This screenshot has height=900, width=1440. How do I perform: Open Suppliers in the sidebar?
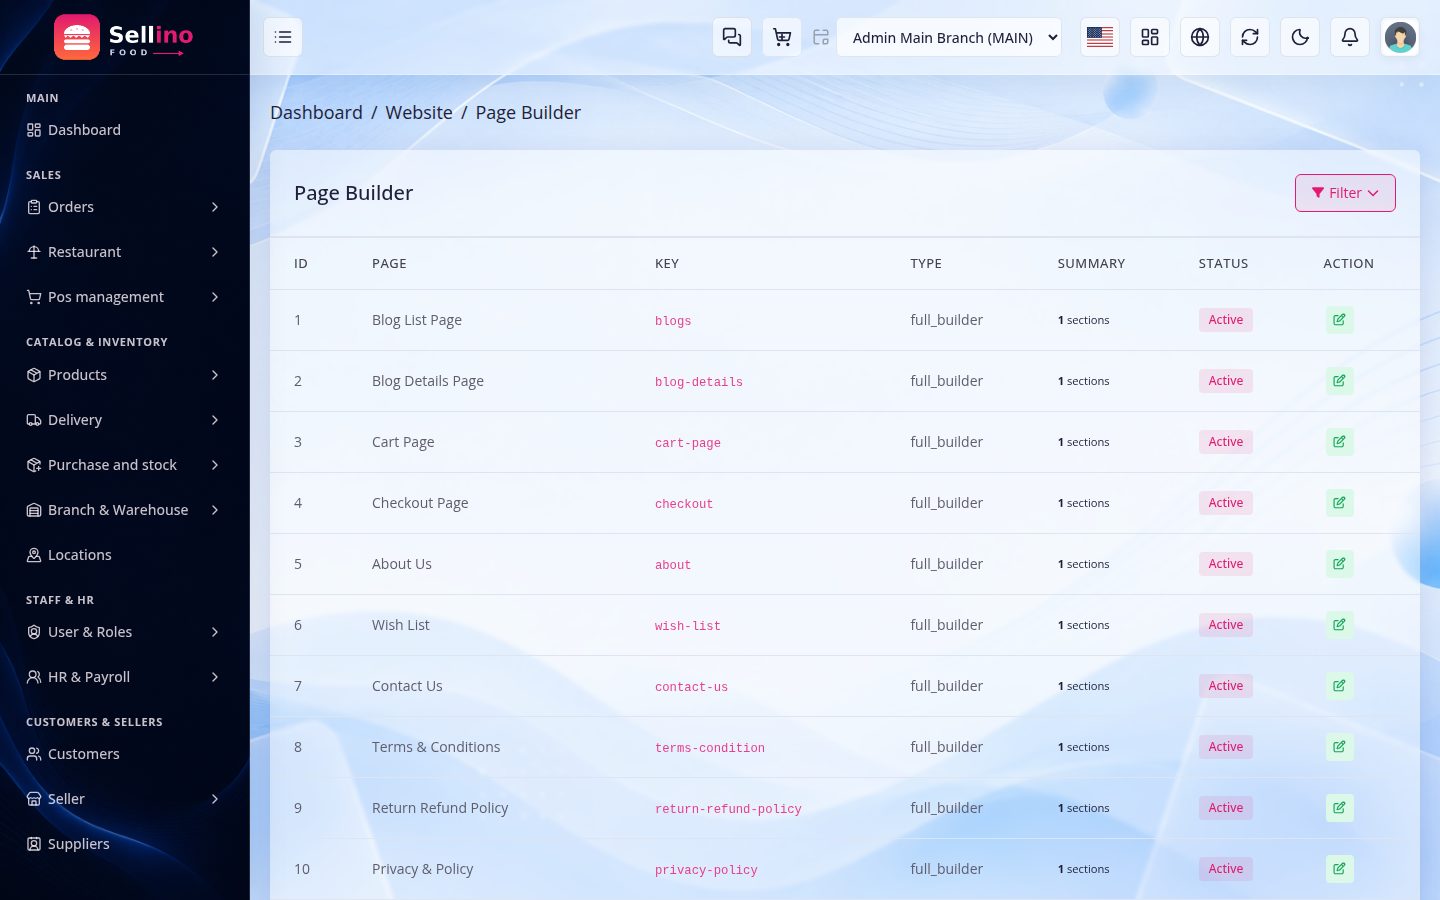pyautogui.click(x=124, y=844)
